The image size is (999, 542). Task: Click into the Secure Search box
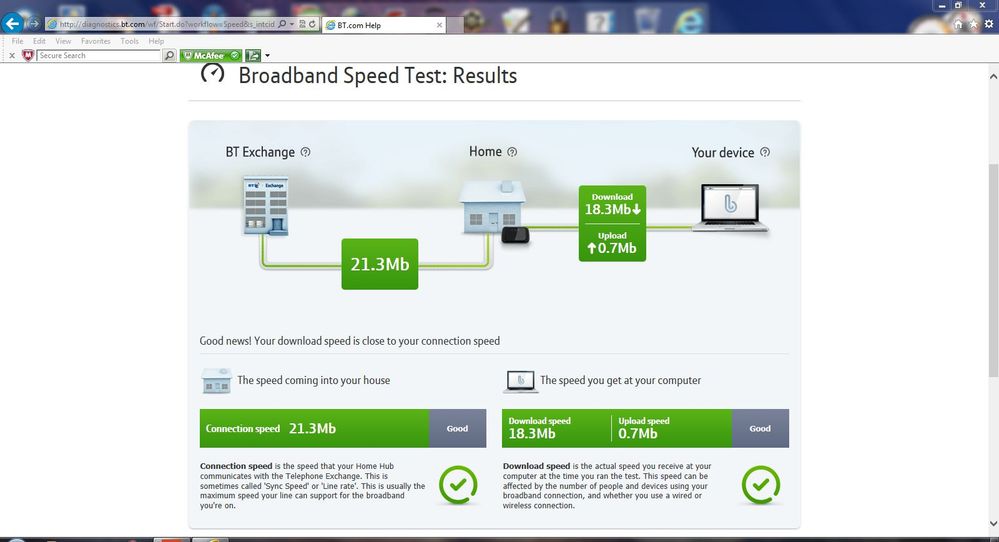99,55
